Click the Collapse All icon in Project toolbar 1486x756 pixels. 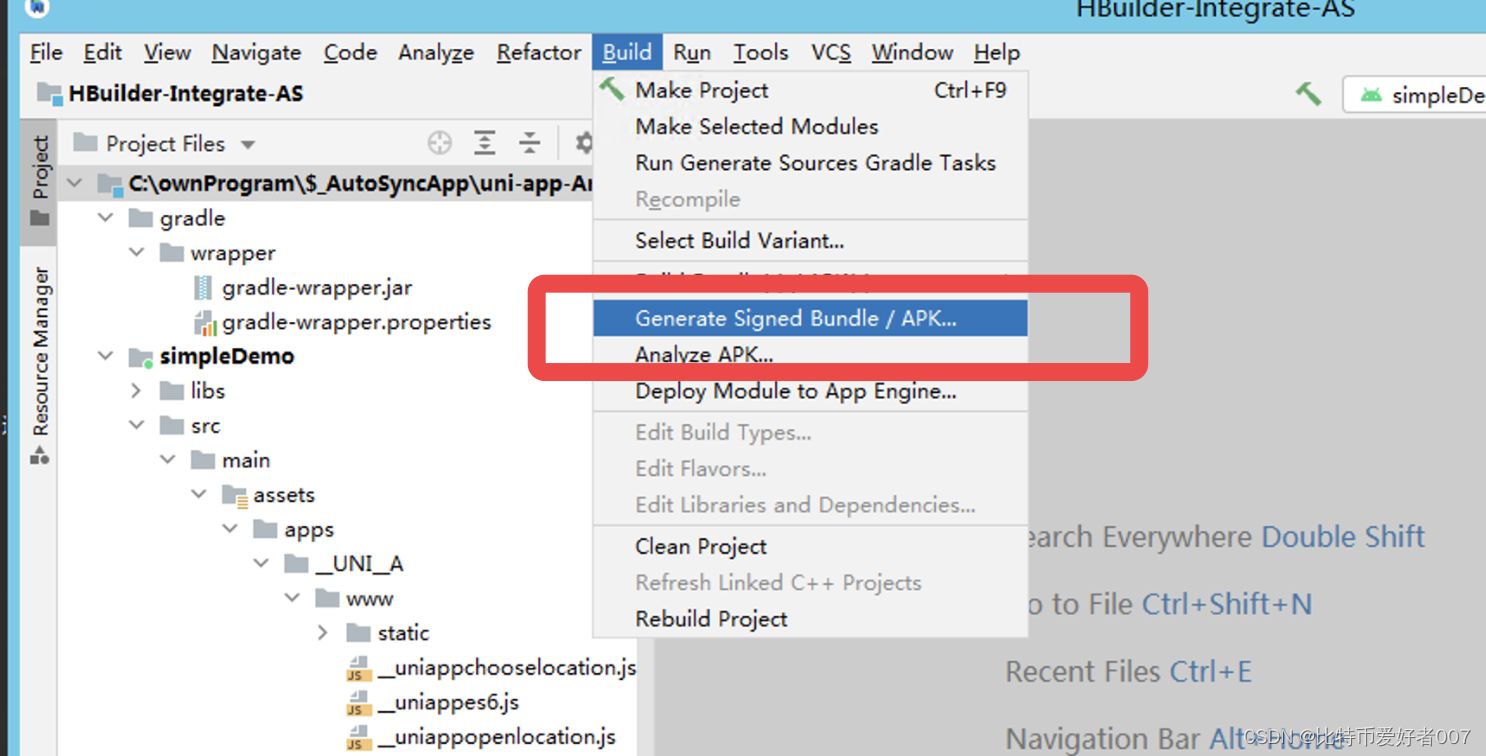tap(528, 143)
